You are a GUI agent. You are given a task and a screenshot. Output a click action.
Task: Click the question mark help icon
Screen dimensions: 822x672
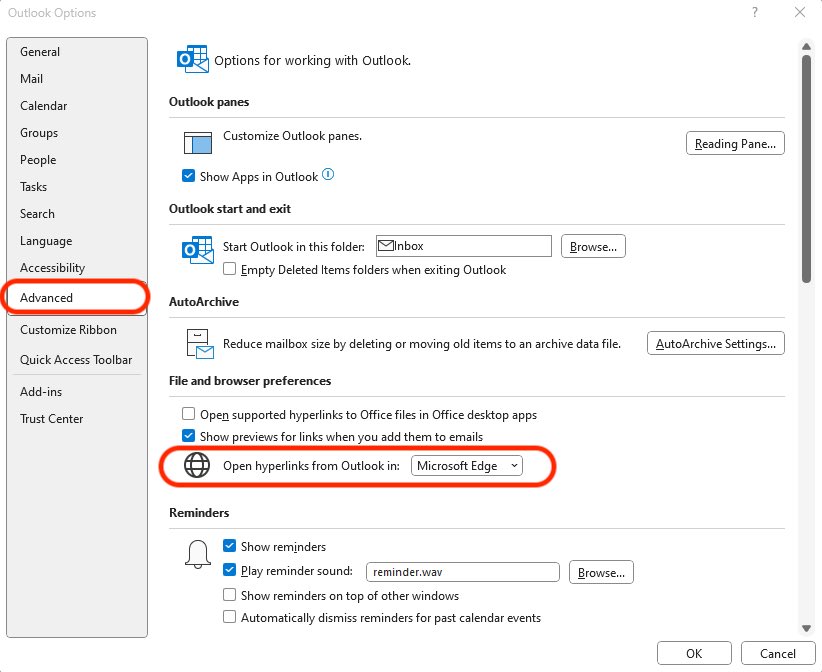pos(754,12)
